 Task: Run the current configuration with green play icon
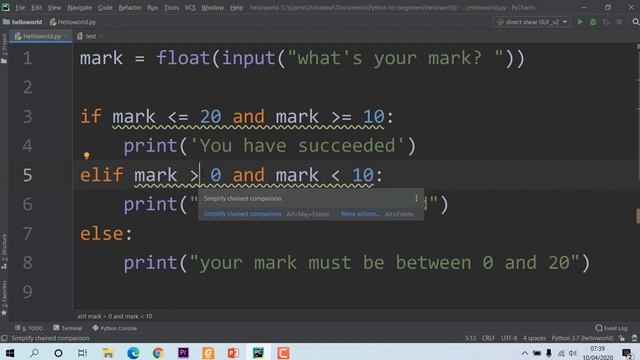tap(580, 22)
